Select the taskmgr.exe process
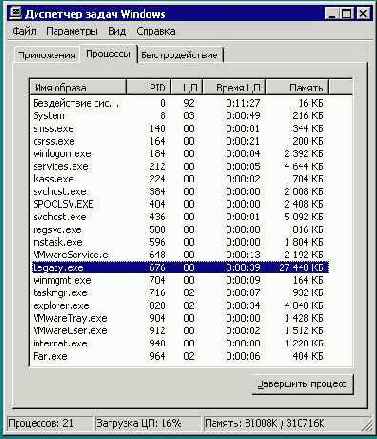The image size is (377, 439). (x=180, y=293)
